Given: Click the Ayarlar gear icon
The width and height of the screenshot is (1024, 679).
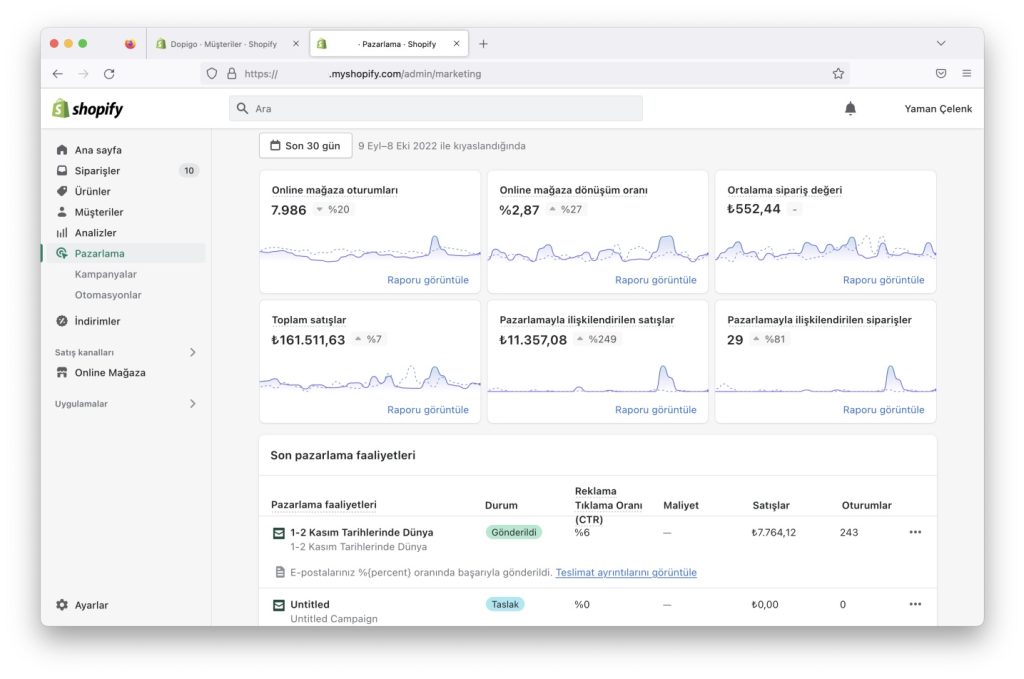Looking at the screenshot, I should pyautogui.click(x=62, y=605).
